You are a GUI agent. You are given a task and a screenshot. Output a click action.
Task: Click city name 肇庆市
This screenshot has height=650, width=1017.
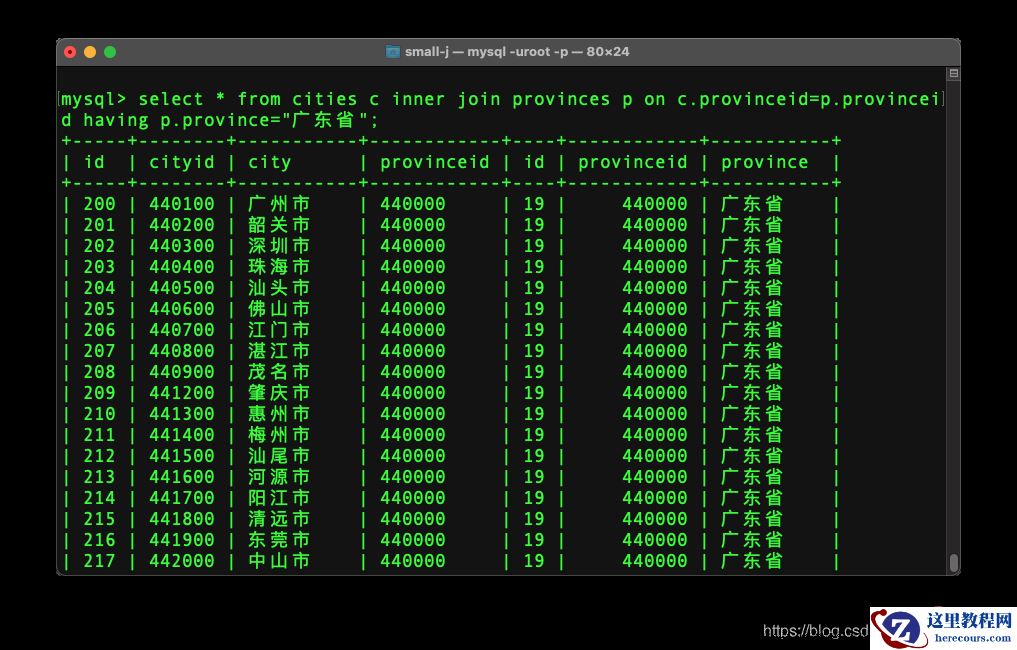point(279,393)
